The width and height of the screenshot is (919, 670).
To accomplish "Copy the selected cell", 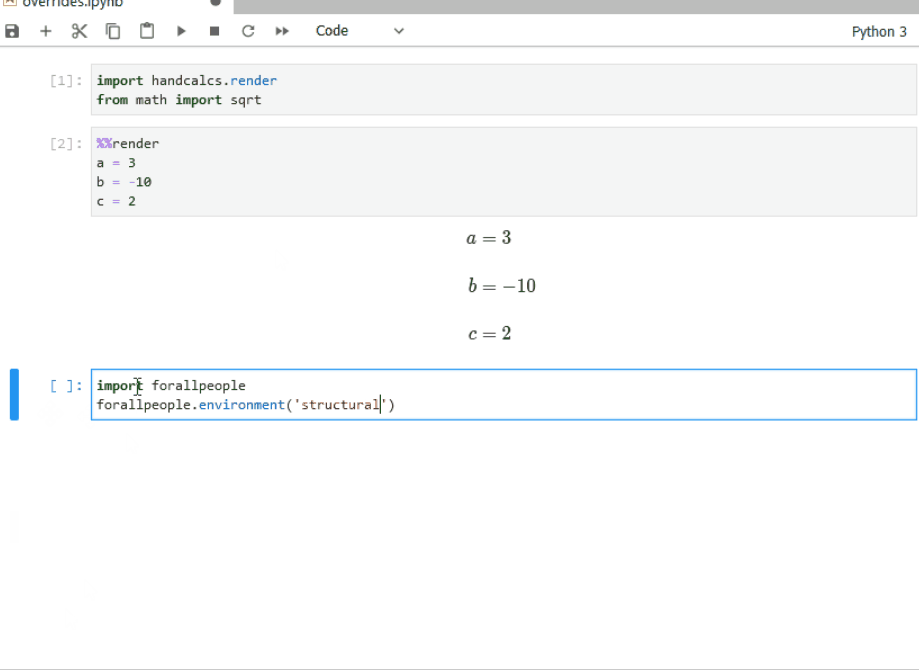I will coord(113,31).
